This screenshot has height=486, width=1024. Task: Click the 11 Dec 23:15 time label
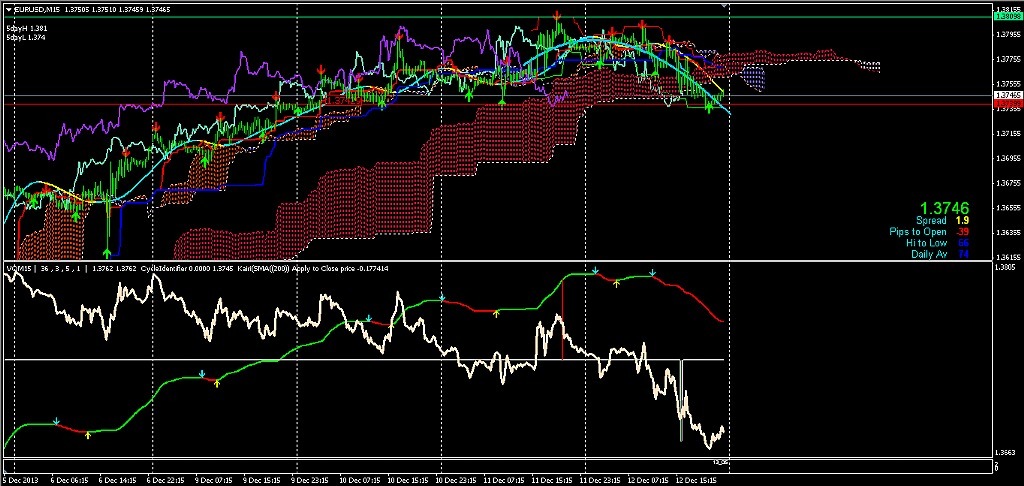tap(601, 480)
